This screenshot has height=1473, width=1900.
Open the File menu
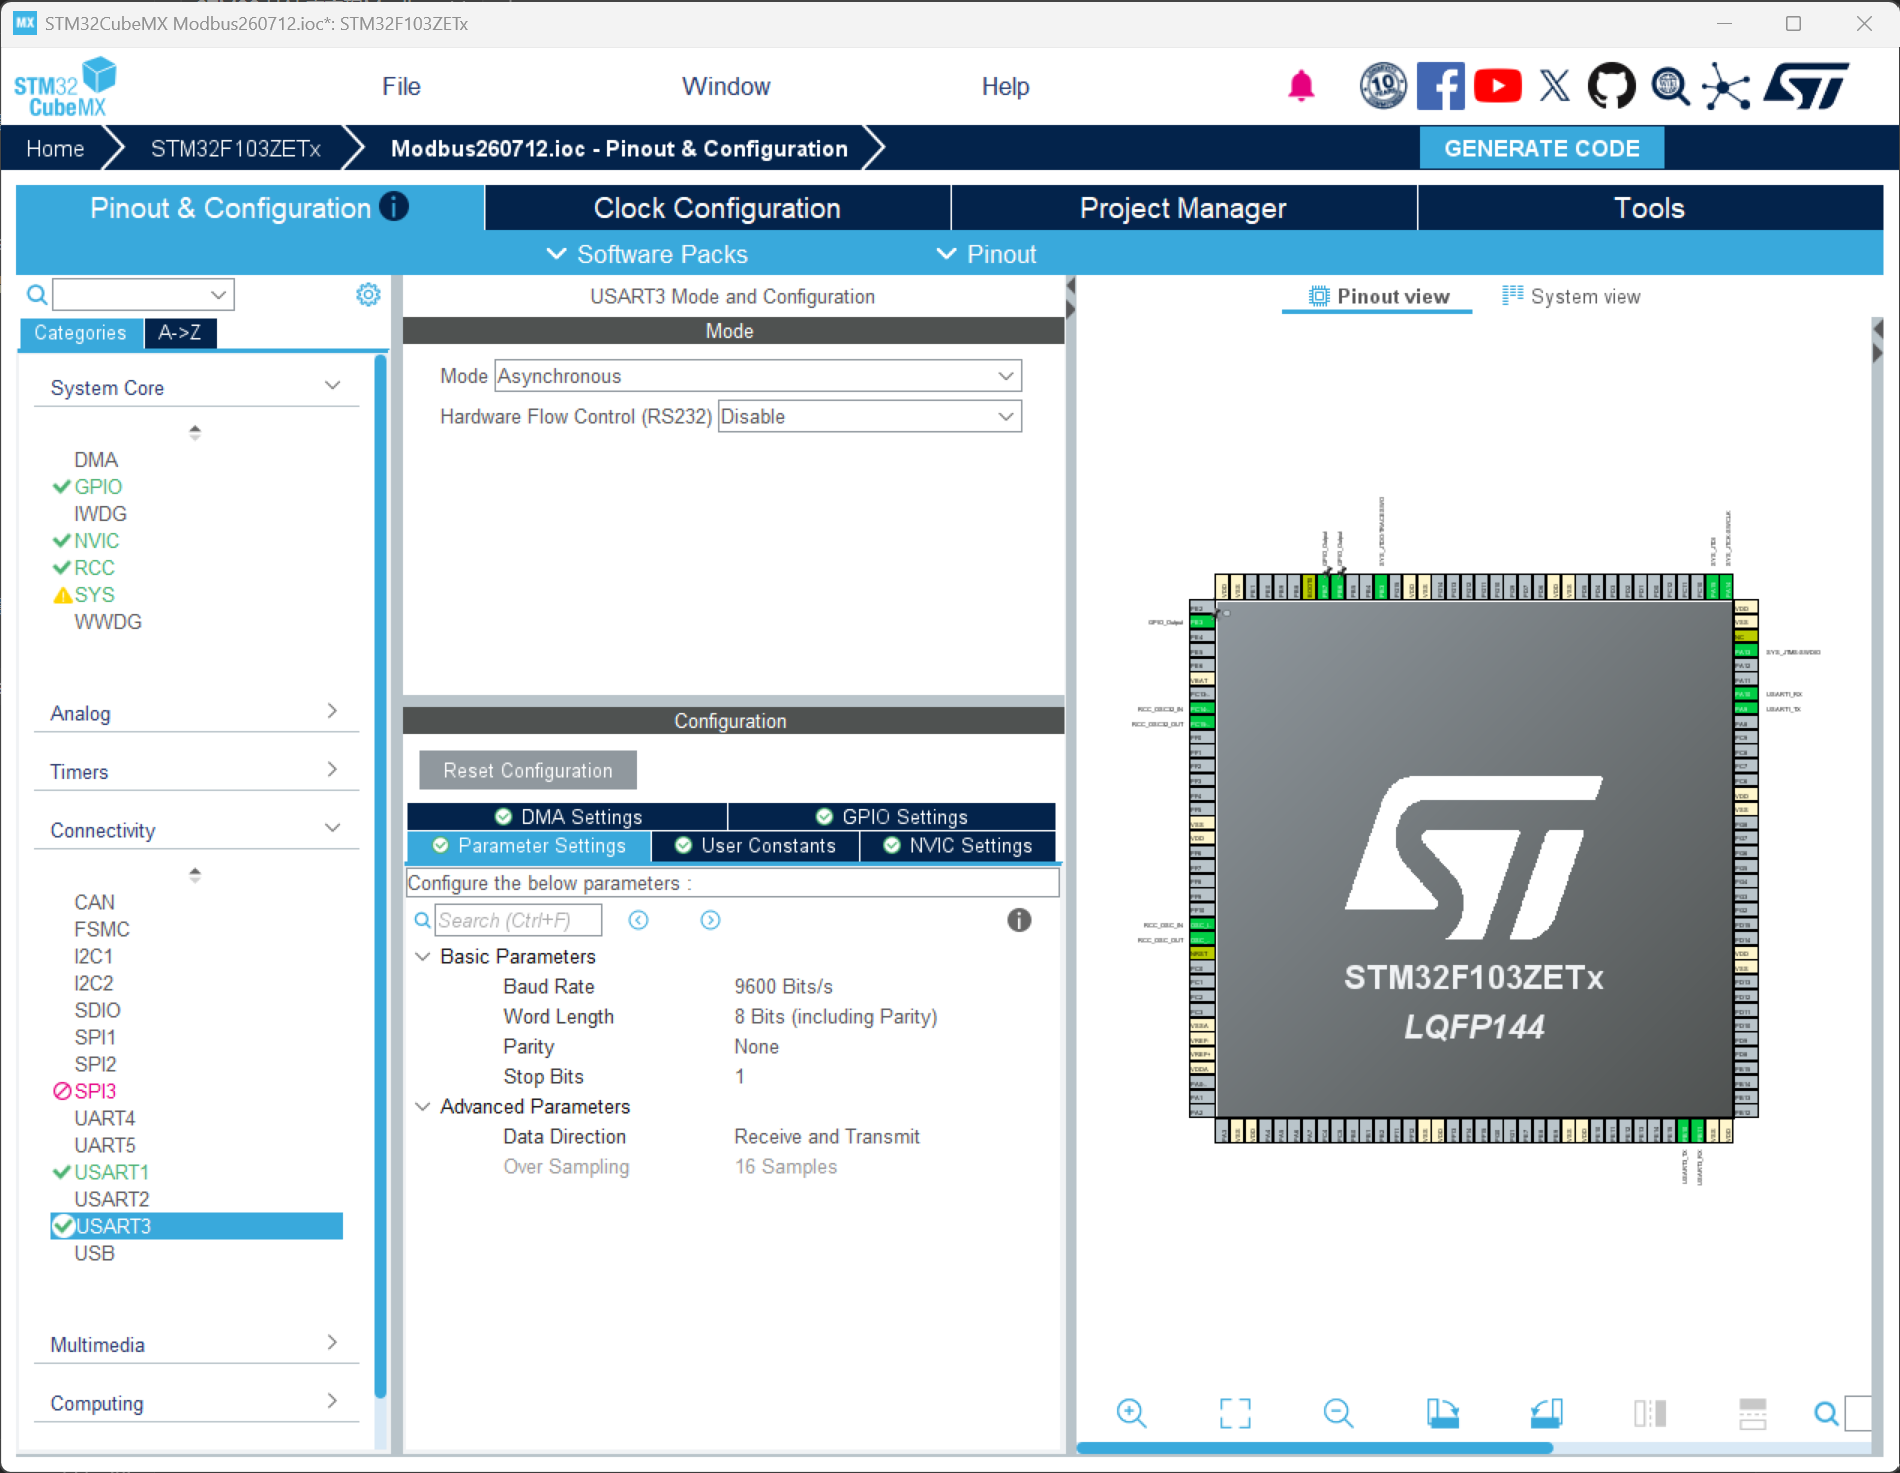click(x=401, y=87)
